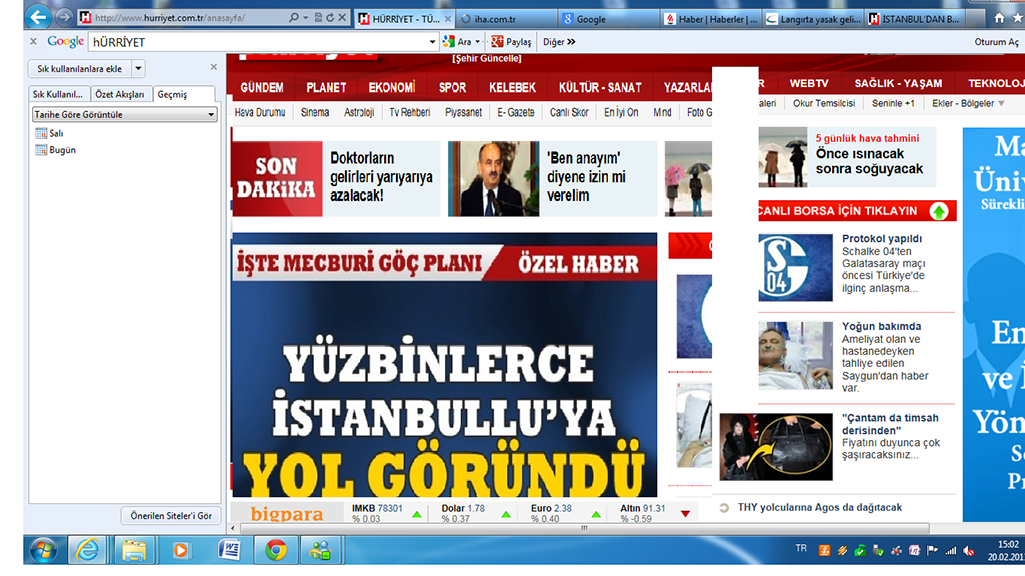Switch to Sık Kullanıl... favorites tab
Image resolution: width=1025 pixels, height=576 pixels.
coord(58,94)
